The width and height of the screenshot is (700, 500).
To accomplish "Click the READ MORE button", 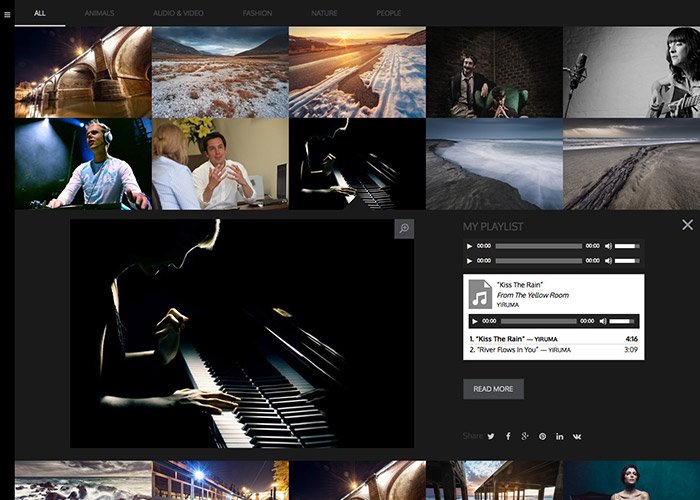I will [x=493, y=389].
